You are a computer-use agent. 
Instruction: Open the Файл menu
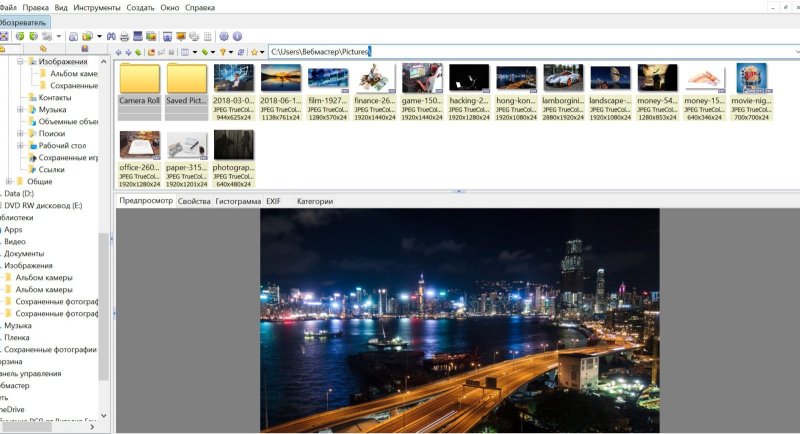[8, 8]
